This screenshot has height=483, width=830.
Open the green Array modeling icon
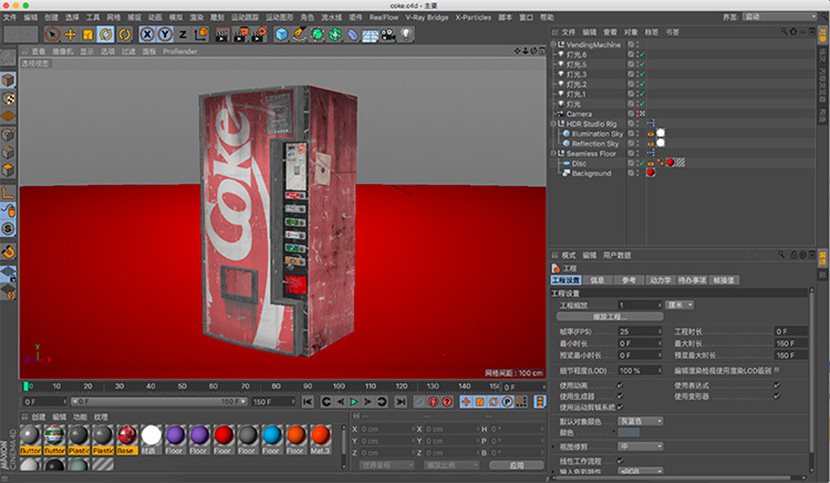(x=335, y=34)
